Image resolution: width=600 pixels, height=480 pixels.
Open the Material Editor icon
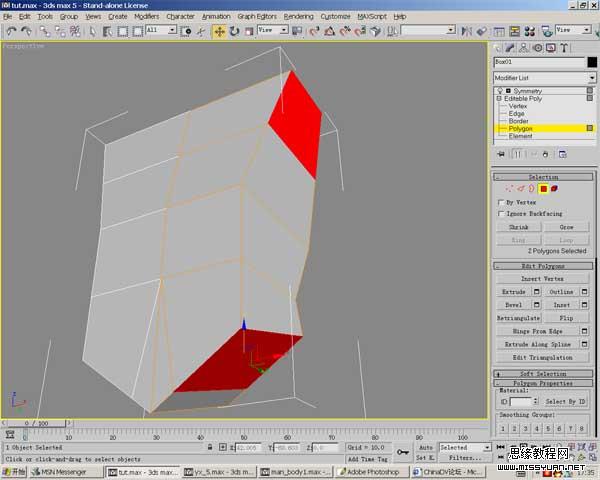pyautogui.click(x=530, y=31)
